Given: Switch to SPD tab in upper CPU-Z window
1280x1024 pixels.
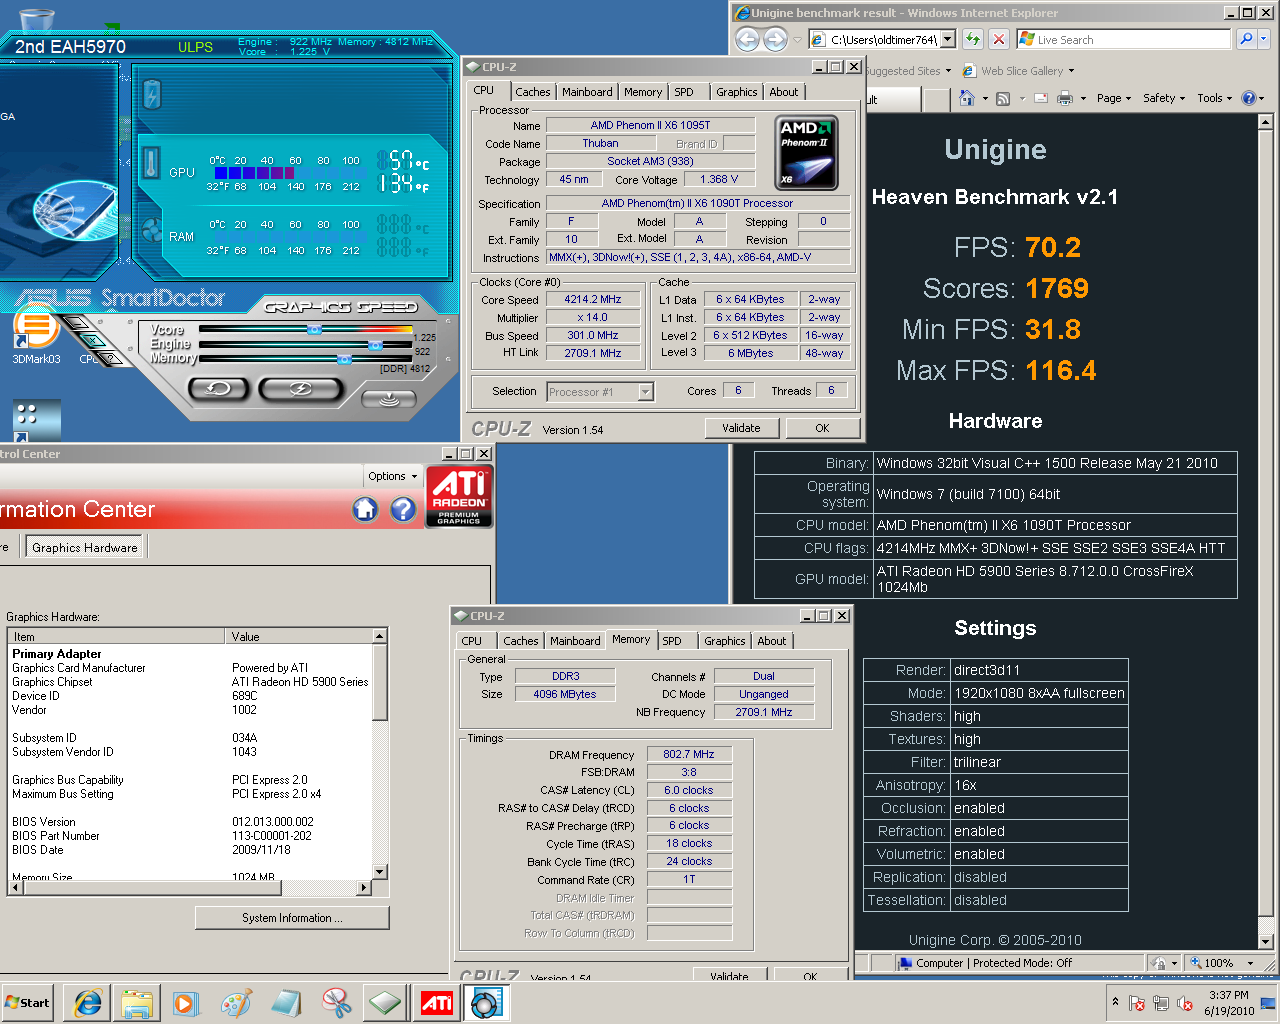Looking at the screenshot, I should click(684, 92).
